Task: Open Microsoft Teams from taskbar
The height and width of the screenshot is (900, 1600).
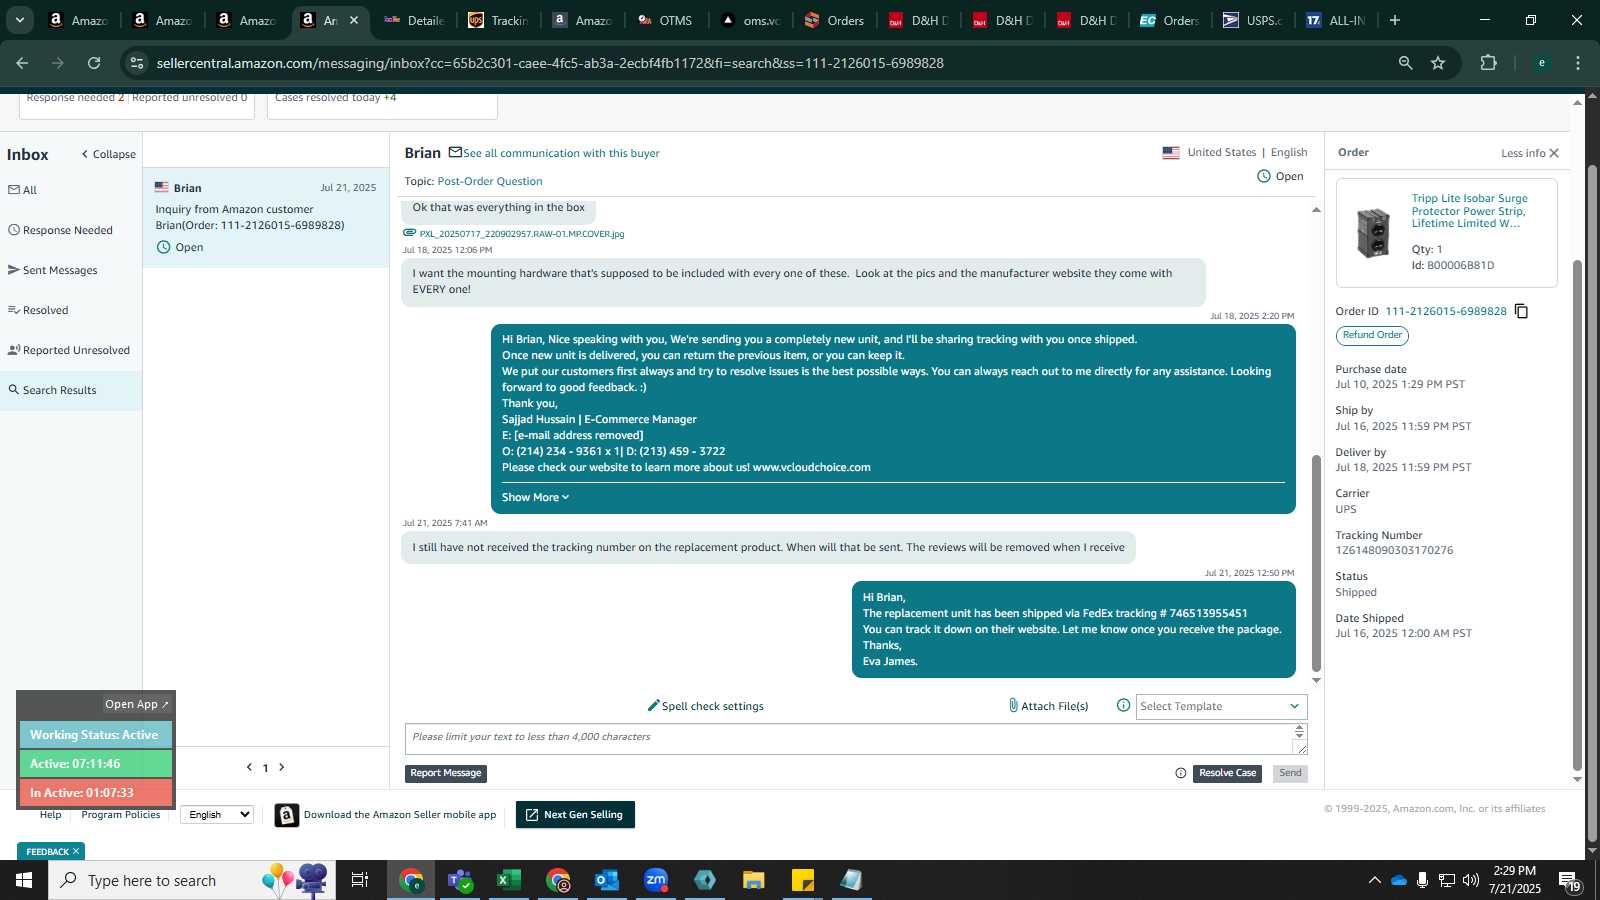Action: 460,880
